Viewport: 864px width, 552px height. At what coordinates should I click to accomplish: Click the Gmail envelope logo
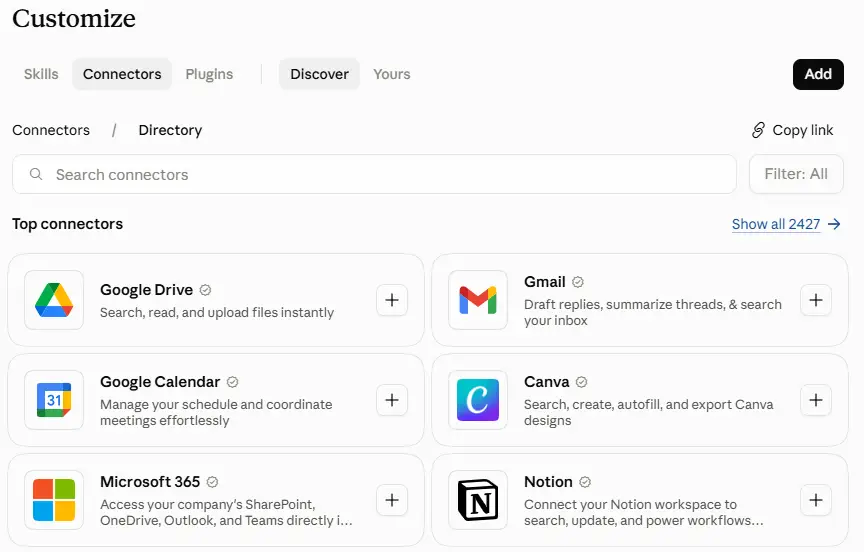tap(478, 300)
